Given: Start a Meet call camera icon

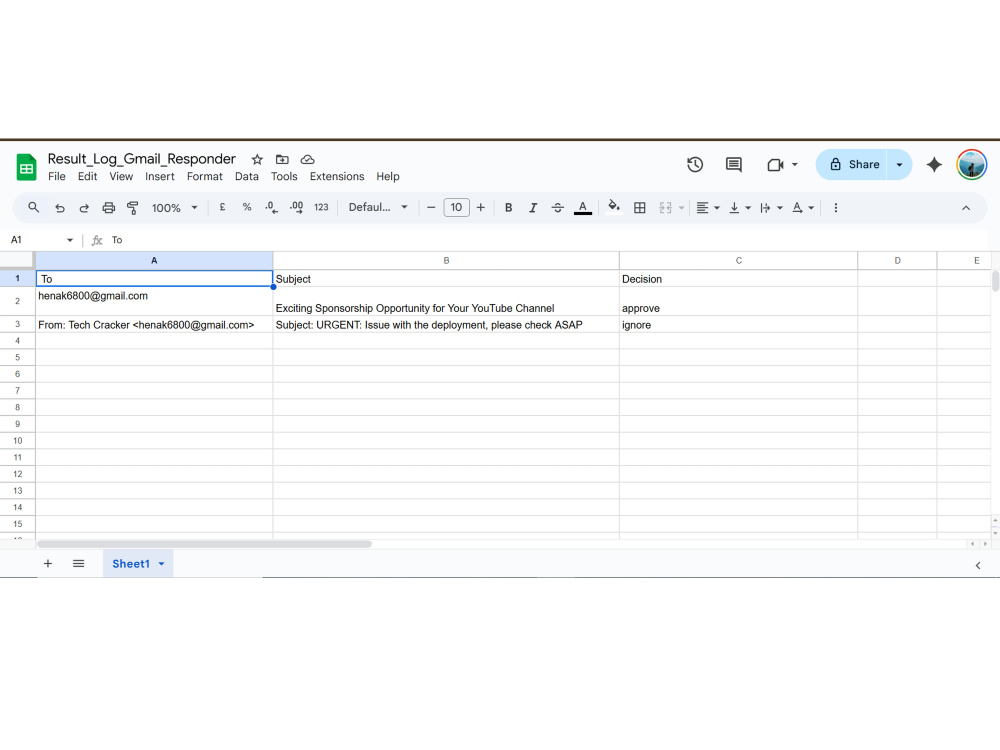Looking at the screenshot, I should click(775, 165).
